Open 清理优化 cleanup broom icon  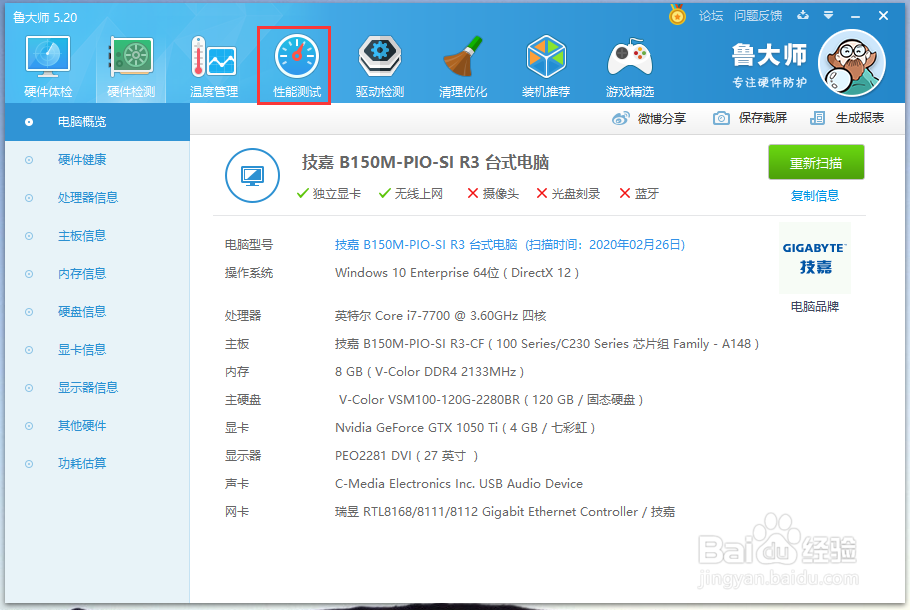click(x=463, y=65)
